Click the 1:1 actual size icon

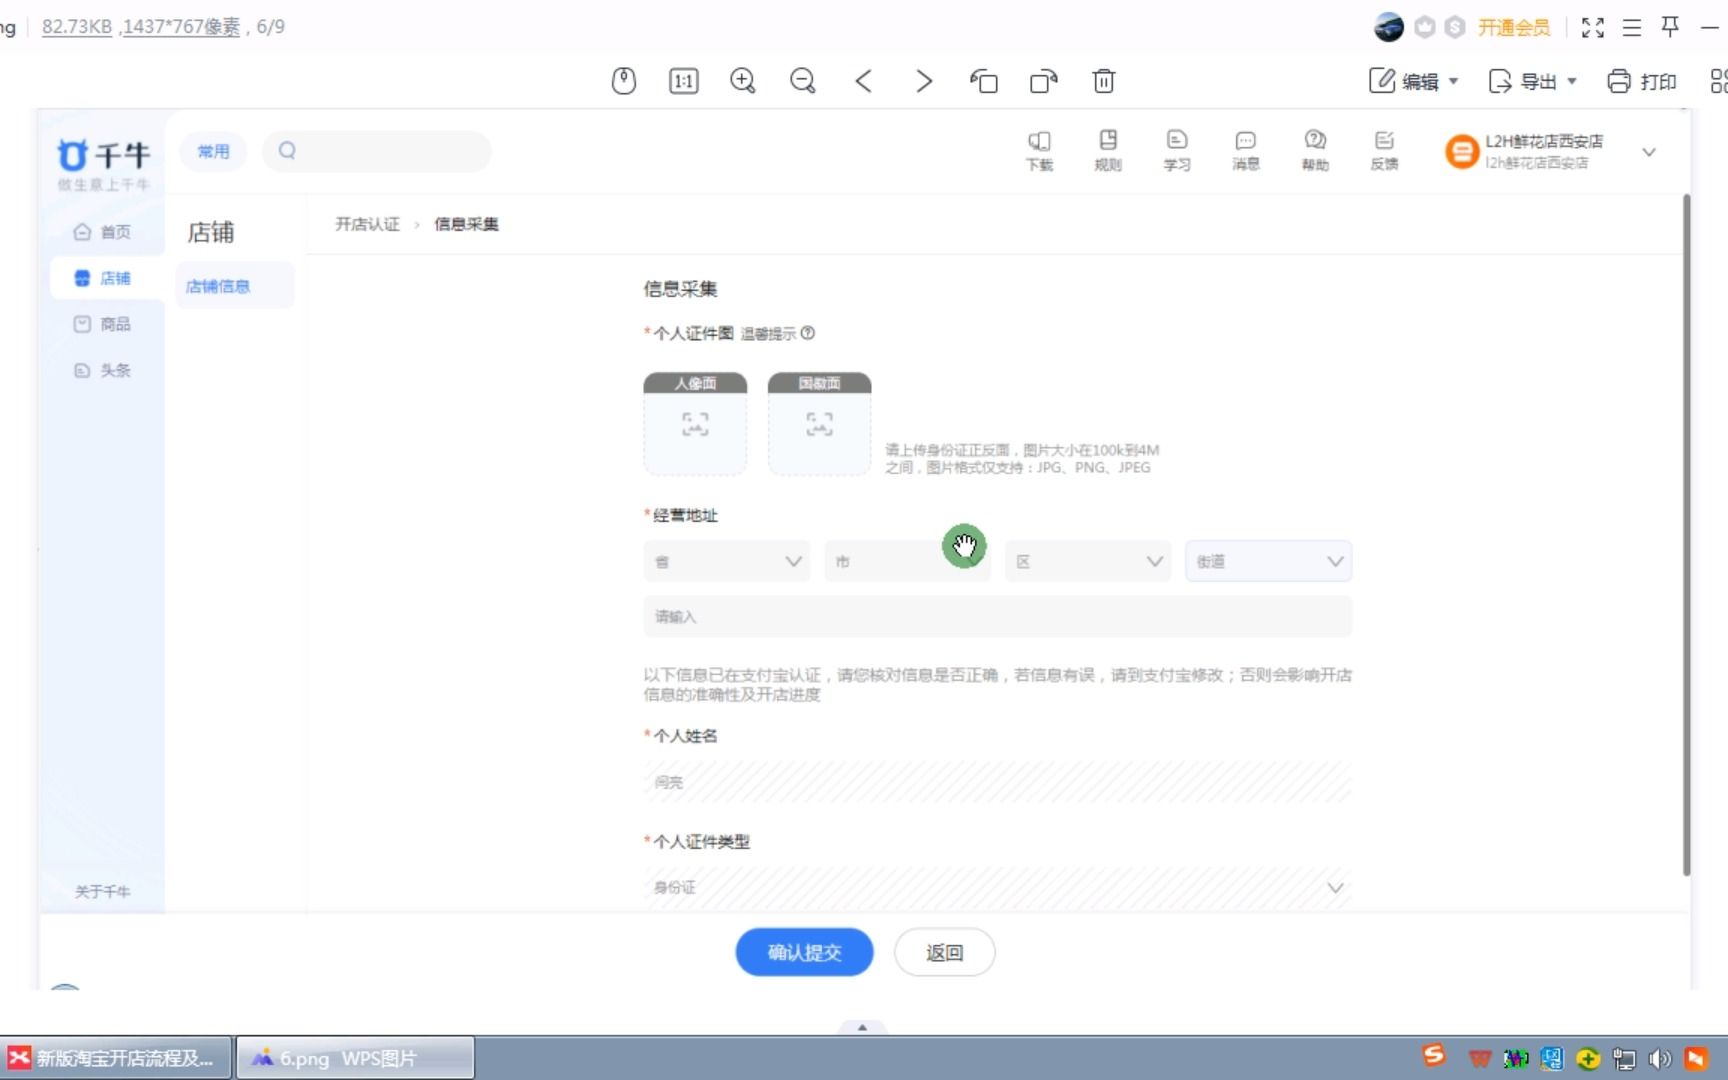pyautogui.click(x=684, y=81)
